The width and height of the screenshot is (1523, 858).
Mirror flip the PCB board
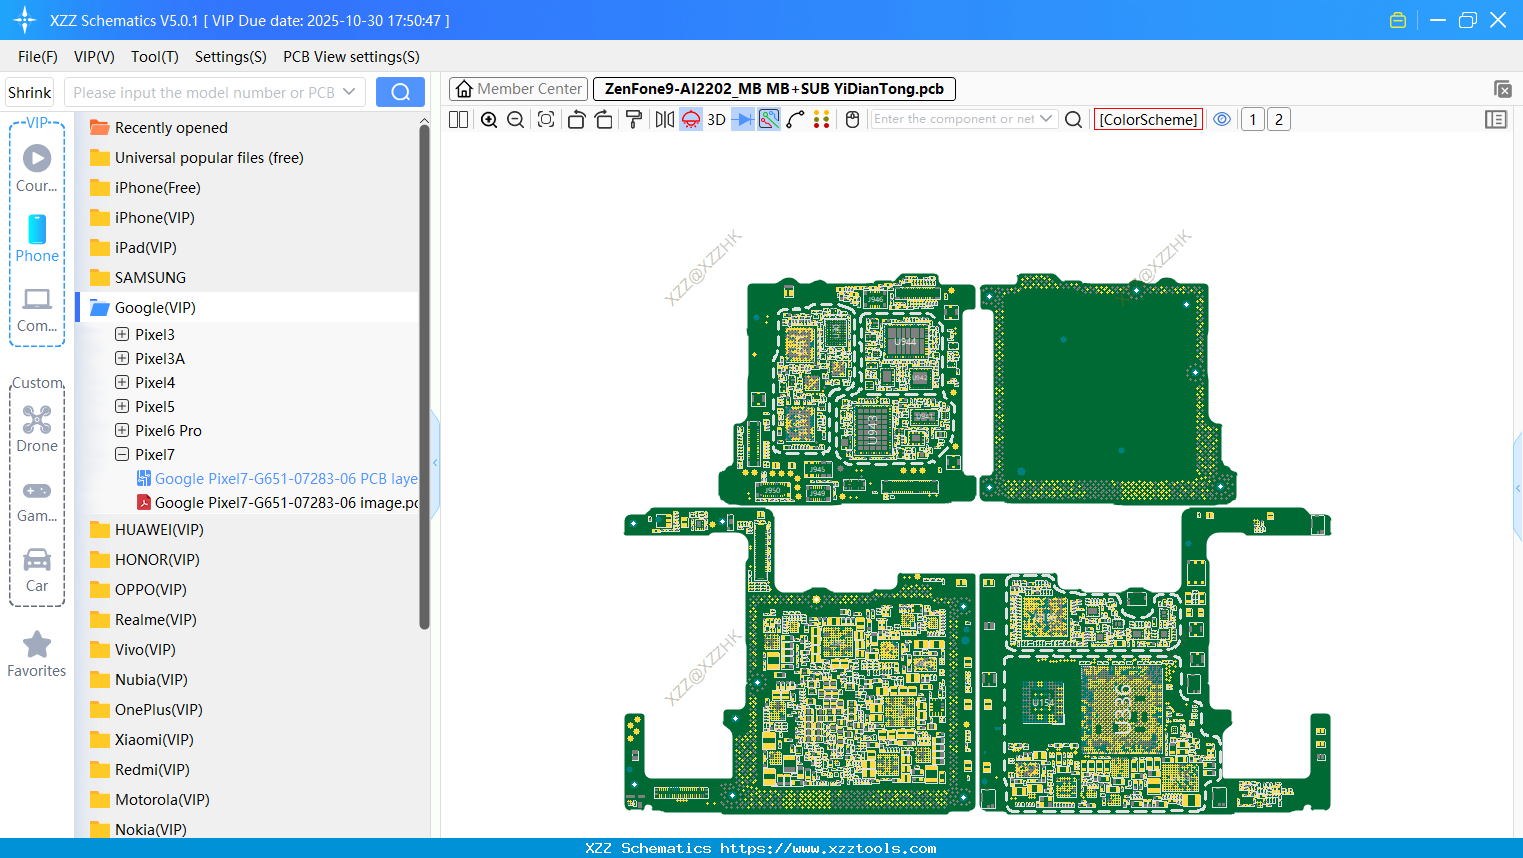click(664, 119)
